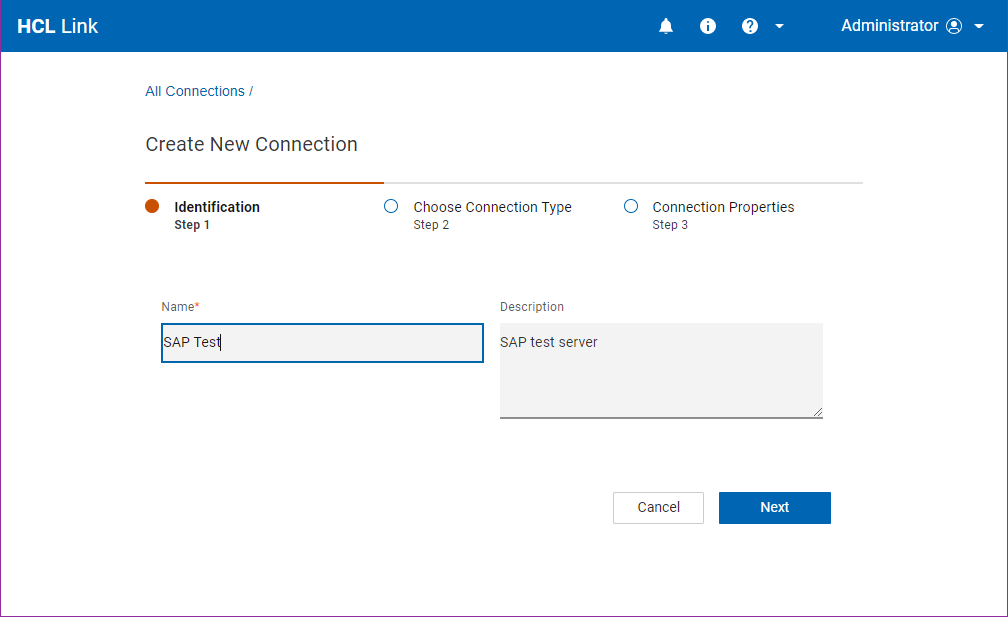Image resolution: width=1008 pixels, height=617 pixels.
Task: Click inside the Description text area
Action: tap(661, 370)
